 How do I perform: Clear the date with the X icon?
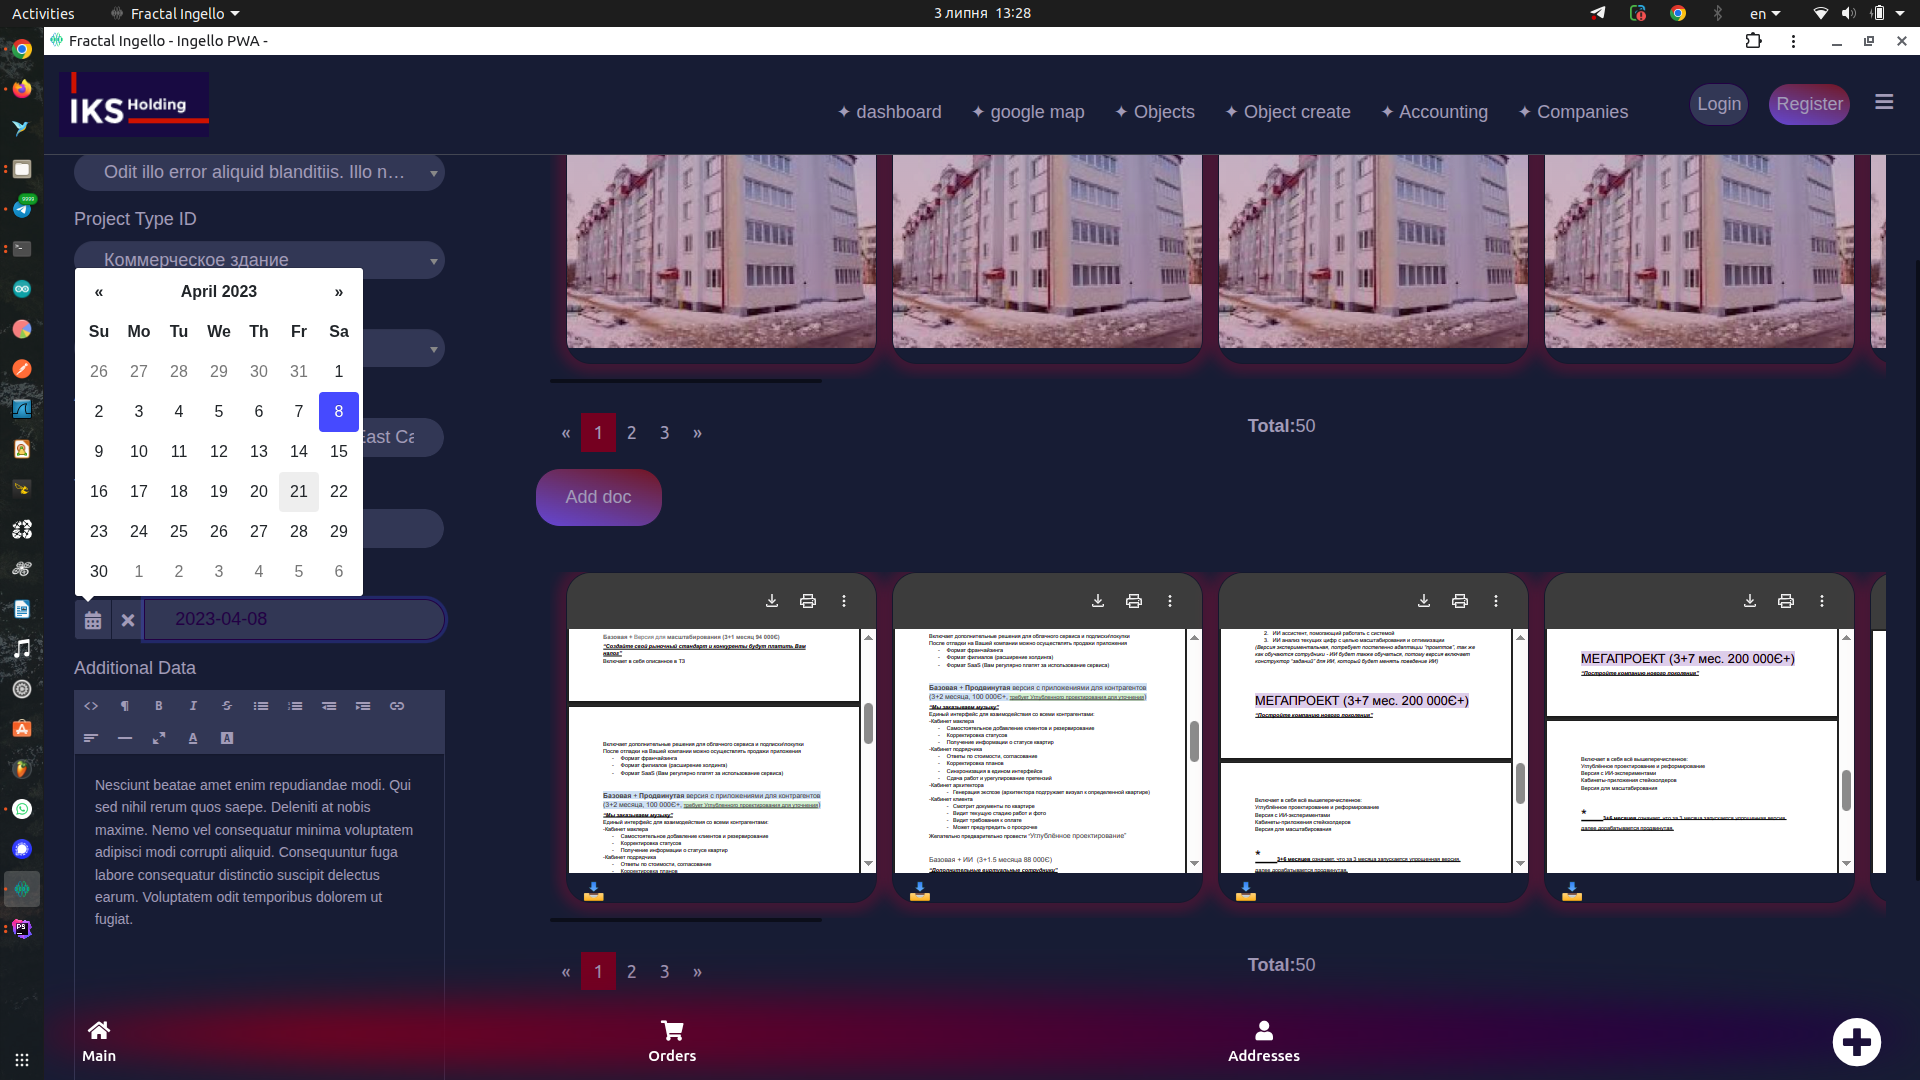coord(128,620)
